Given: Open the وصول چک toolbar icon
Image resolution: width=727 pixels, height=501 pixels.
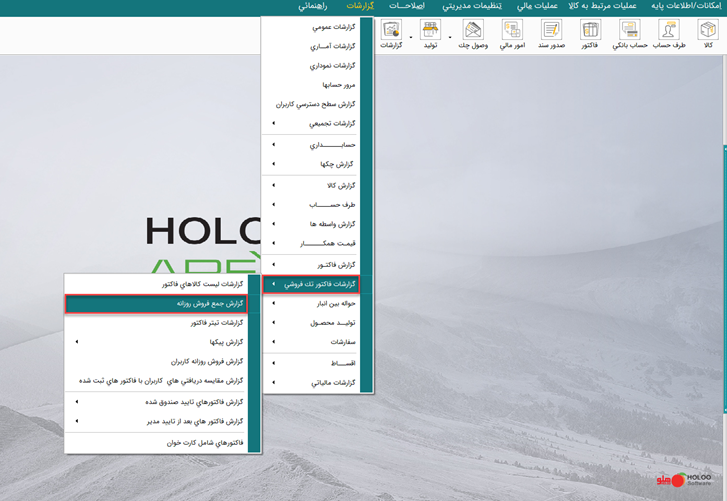Looking at the screenshot, I should 473,34.
